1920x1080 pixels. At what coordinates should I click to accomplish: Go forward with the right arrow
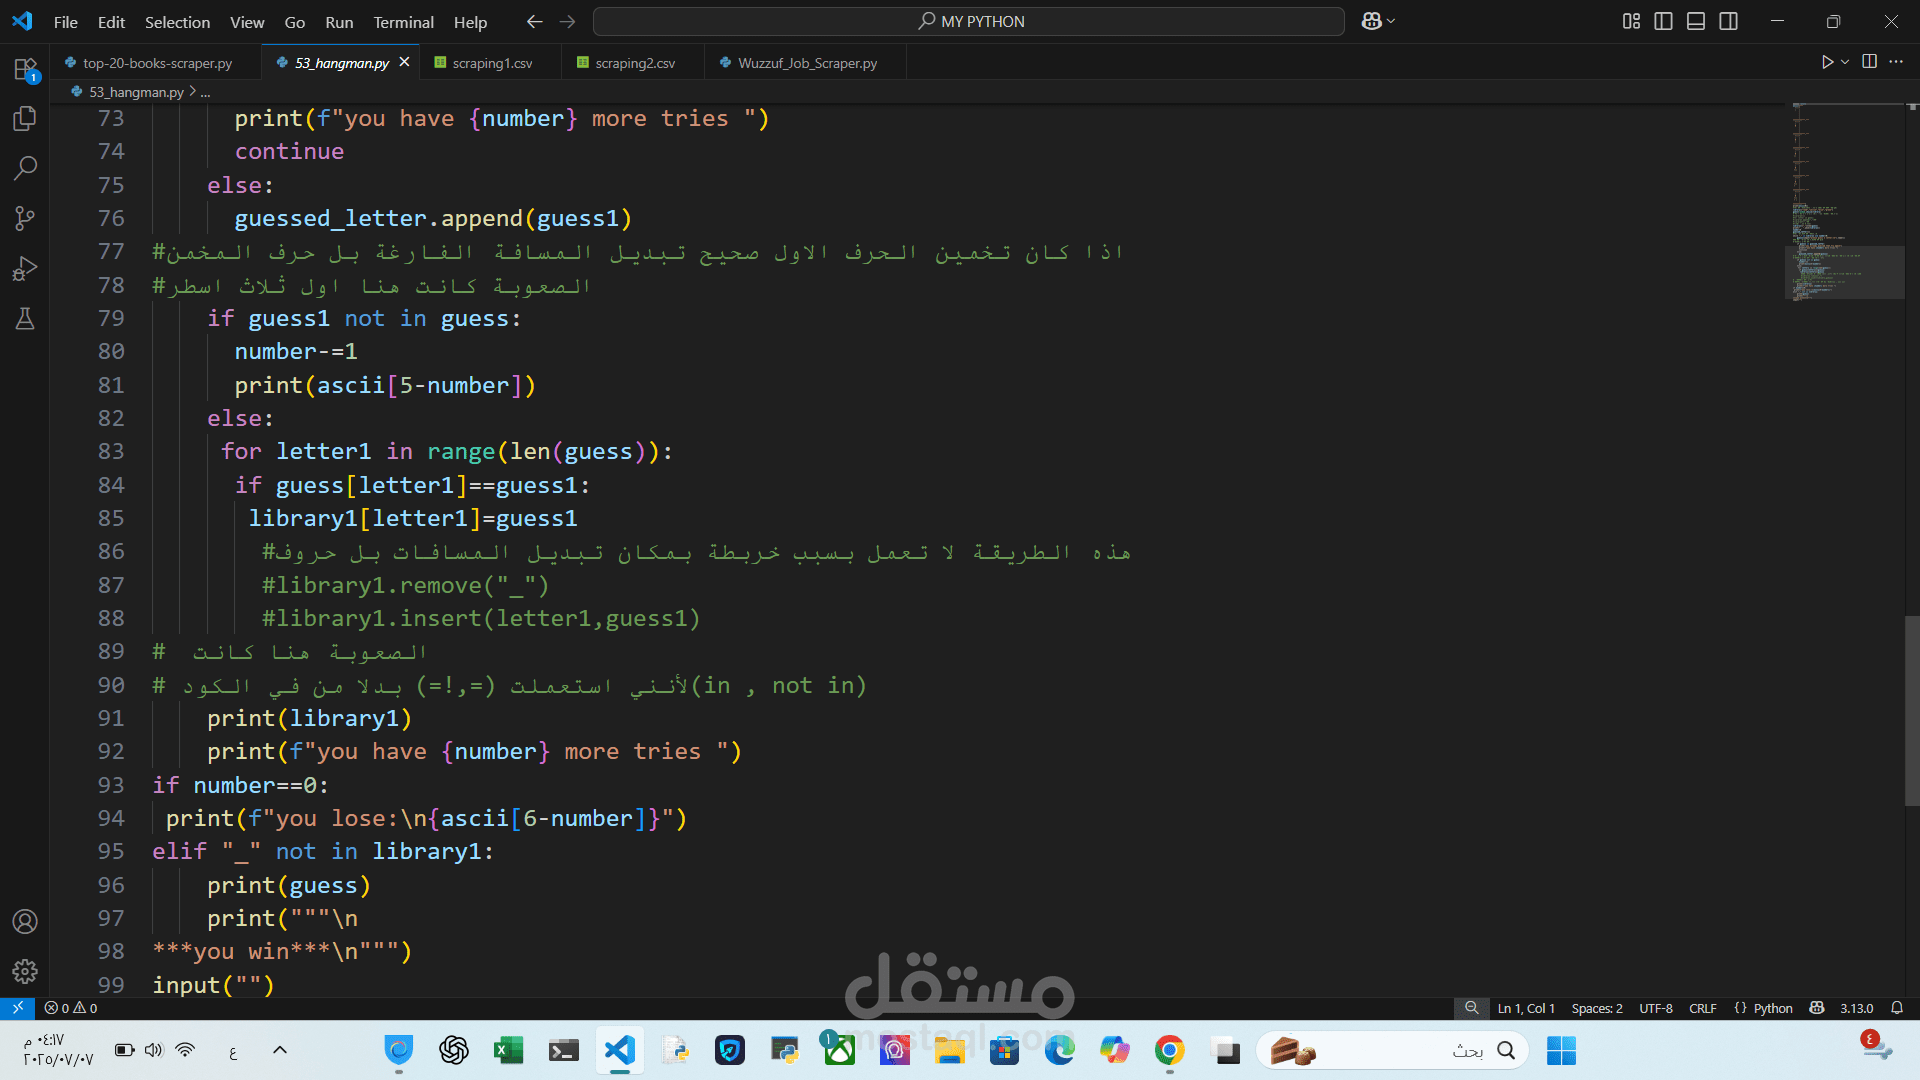(568, 21)
